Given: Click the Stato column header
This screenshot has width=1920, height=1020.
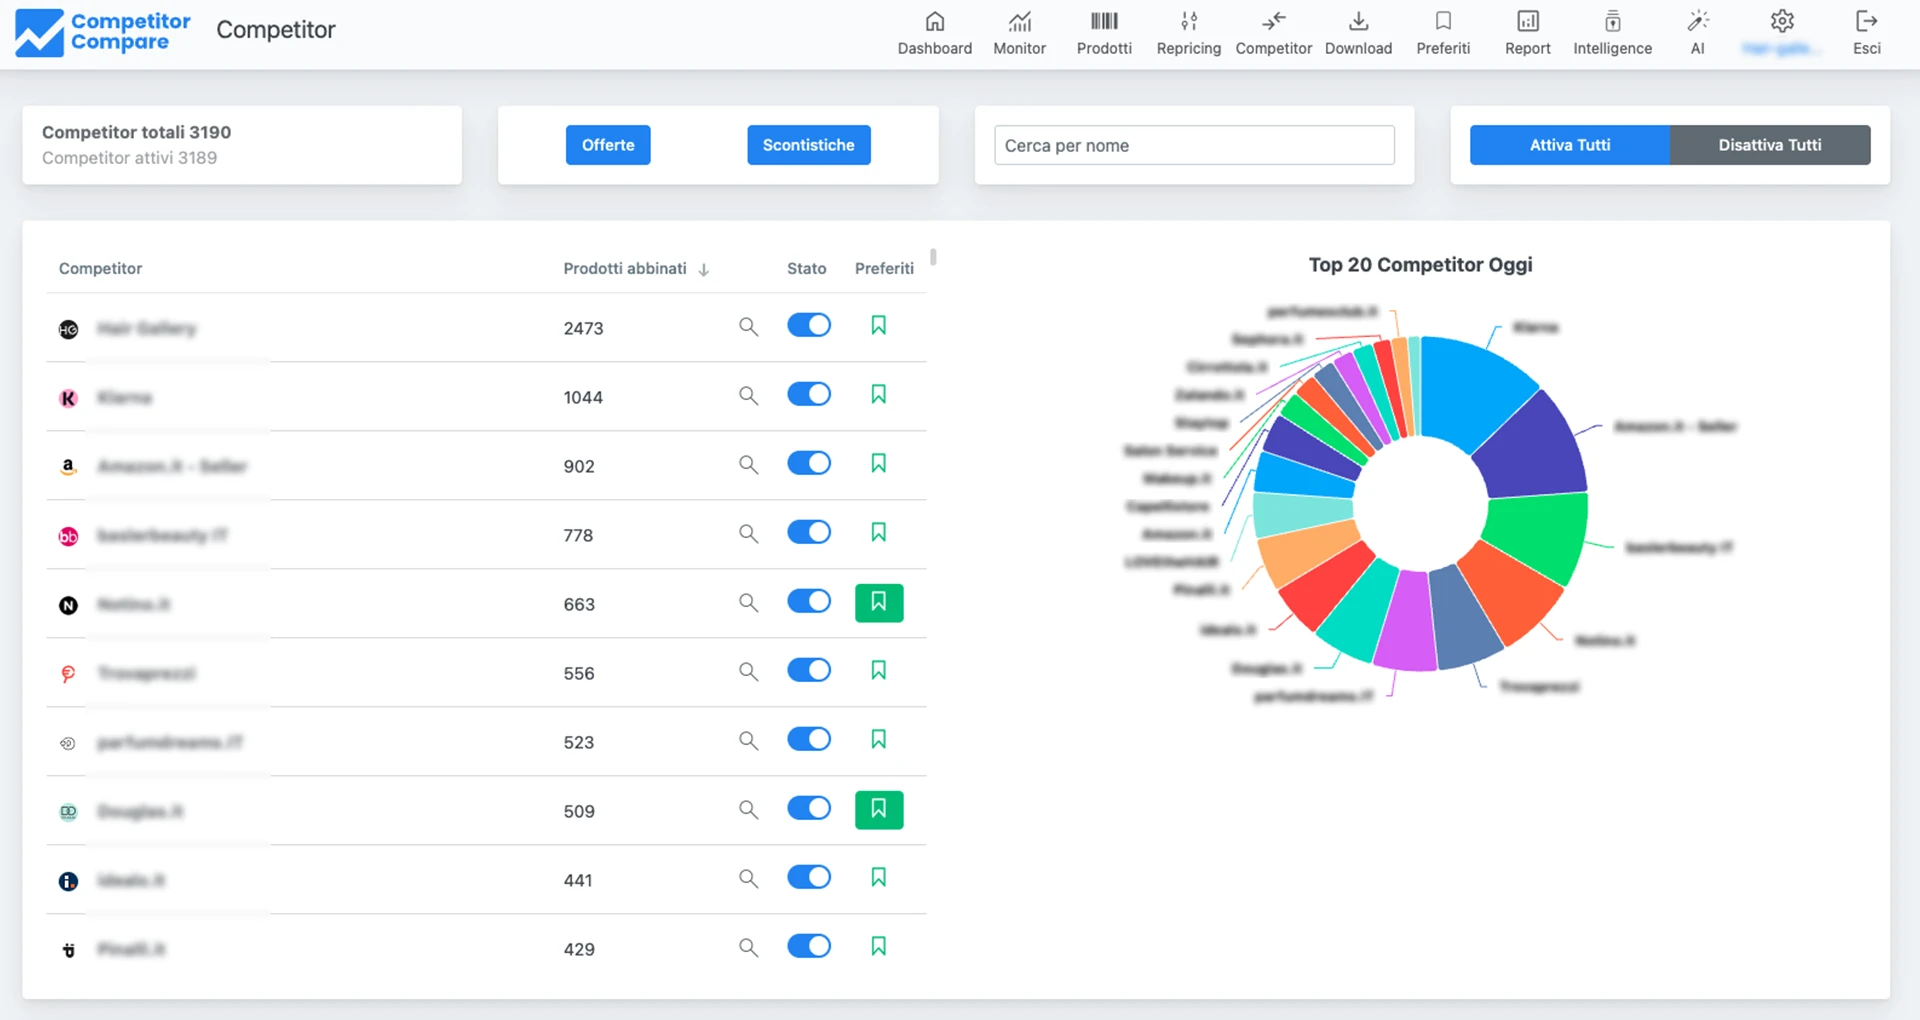Looking at the screenshot, I should point(806,269).
